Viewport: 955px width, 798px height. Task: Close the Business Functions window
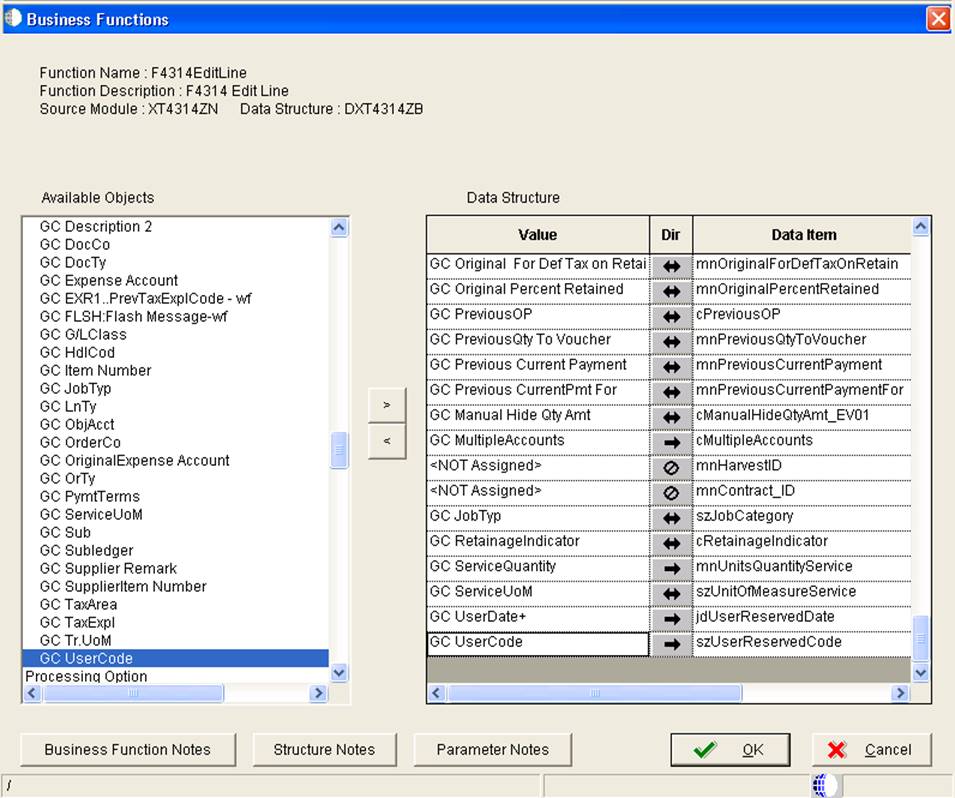pyautogui.click(x=938, y=19)
